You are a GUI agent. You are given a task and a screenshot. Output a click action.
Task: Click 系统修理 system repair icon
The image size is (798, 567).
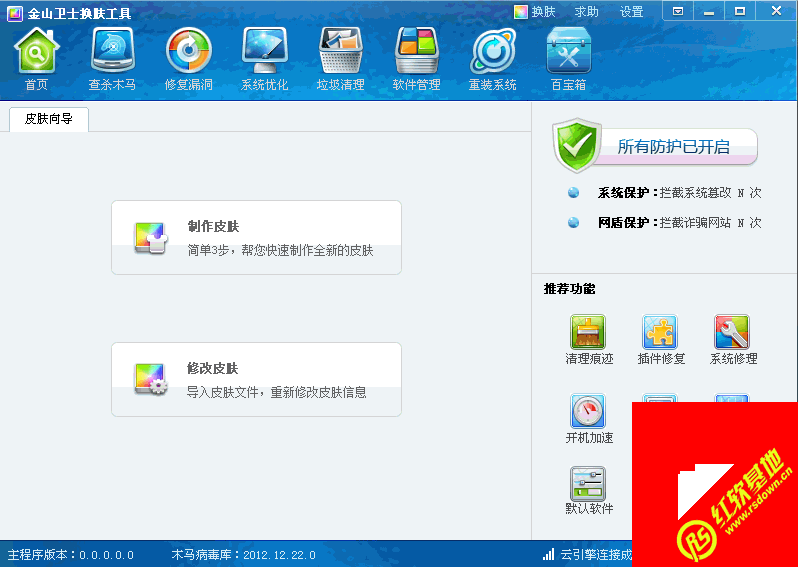(x=732, y=332)
